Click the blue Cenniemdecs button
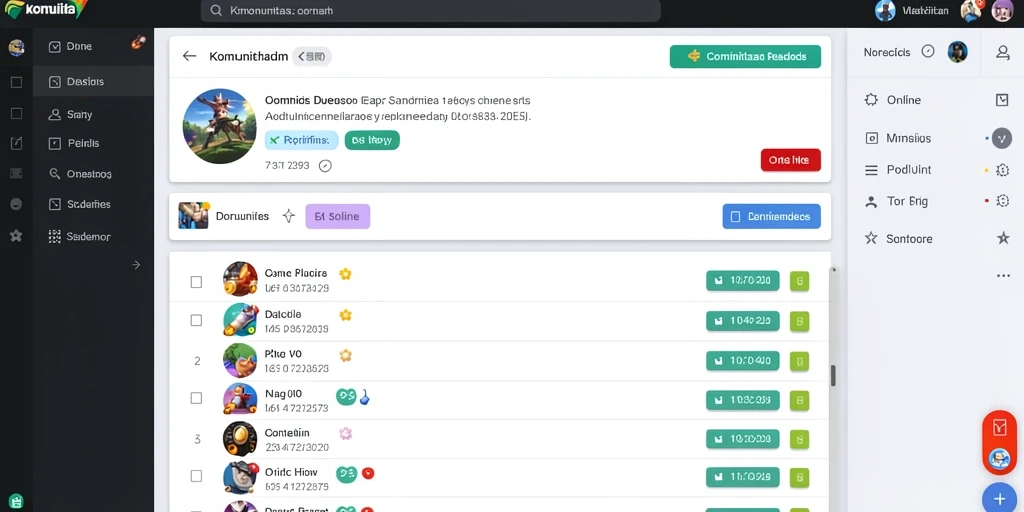 tap(771, 216)
